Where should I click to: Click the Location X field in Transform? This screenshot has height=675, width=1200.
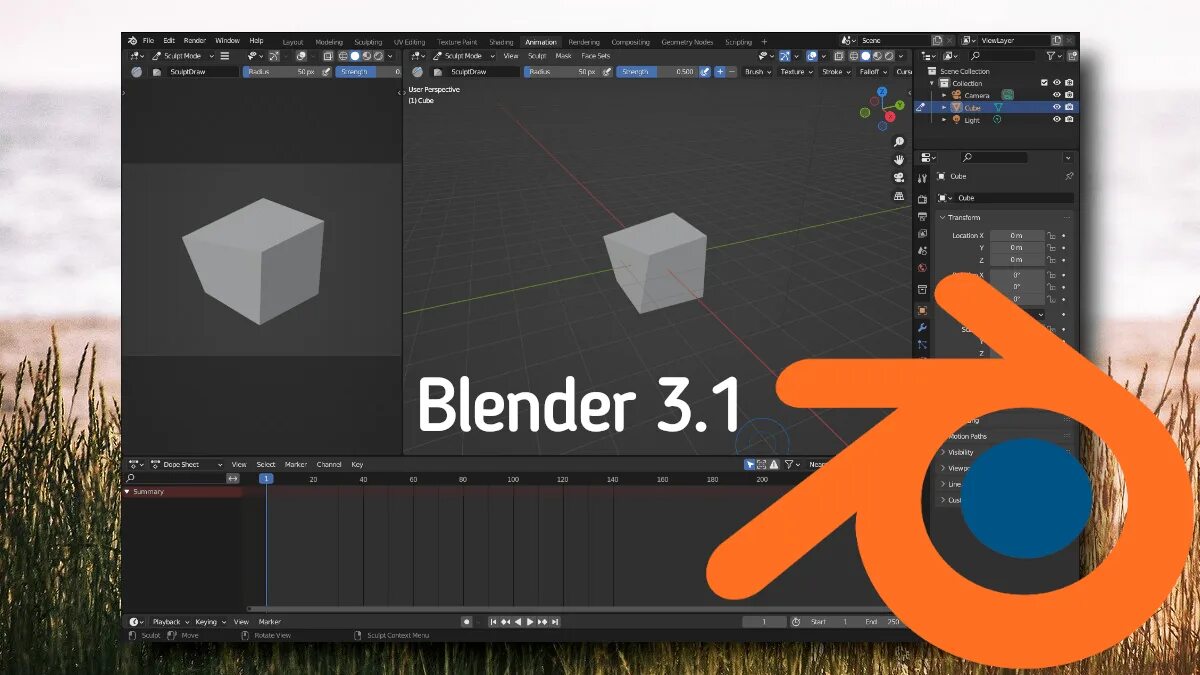pos(1016,235)
